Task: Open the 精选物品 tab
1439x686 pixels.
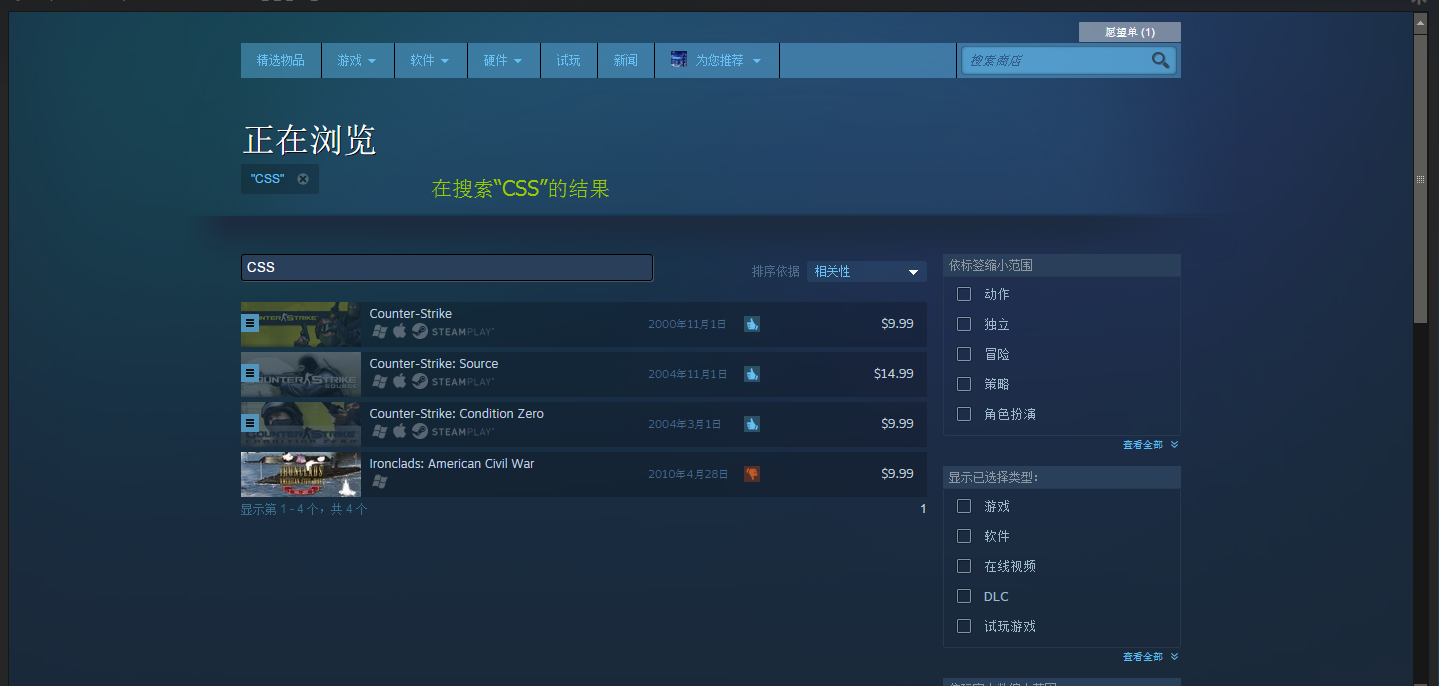Action: (281, 60)
